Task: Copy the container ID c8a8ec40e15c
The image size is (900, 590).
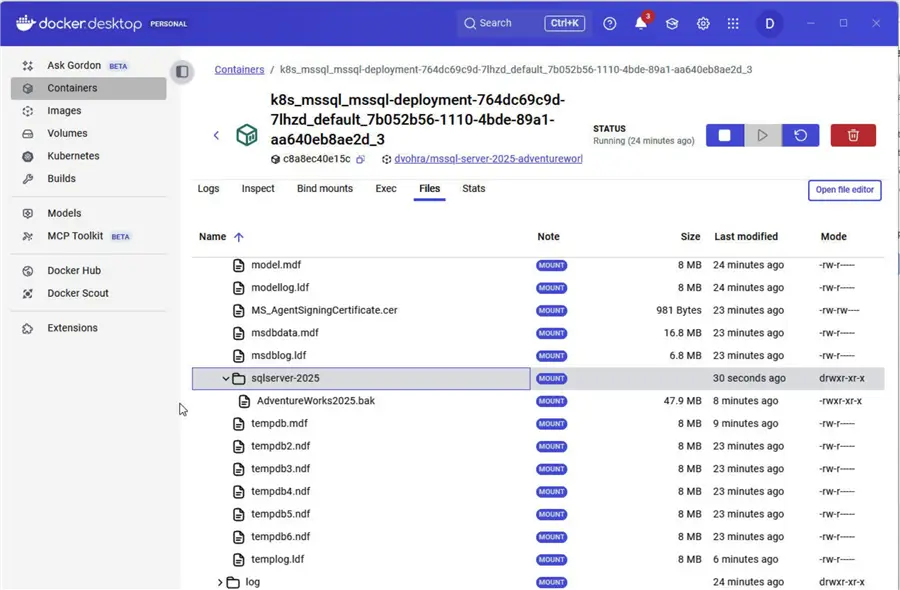Action: 360,159
